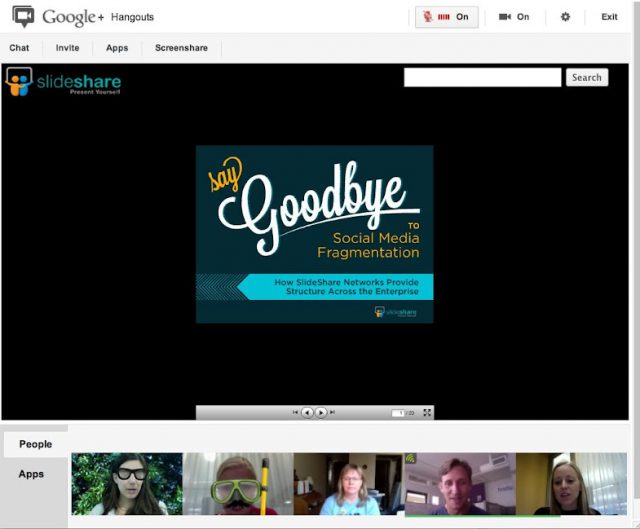The height and width of the screenshot is (529, 640).
Task: Open the Invite option
Action: pyautogui.click(x=67, y=48)
